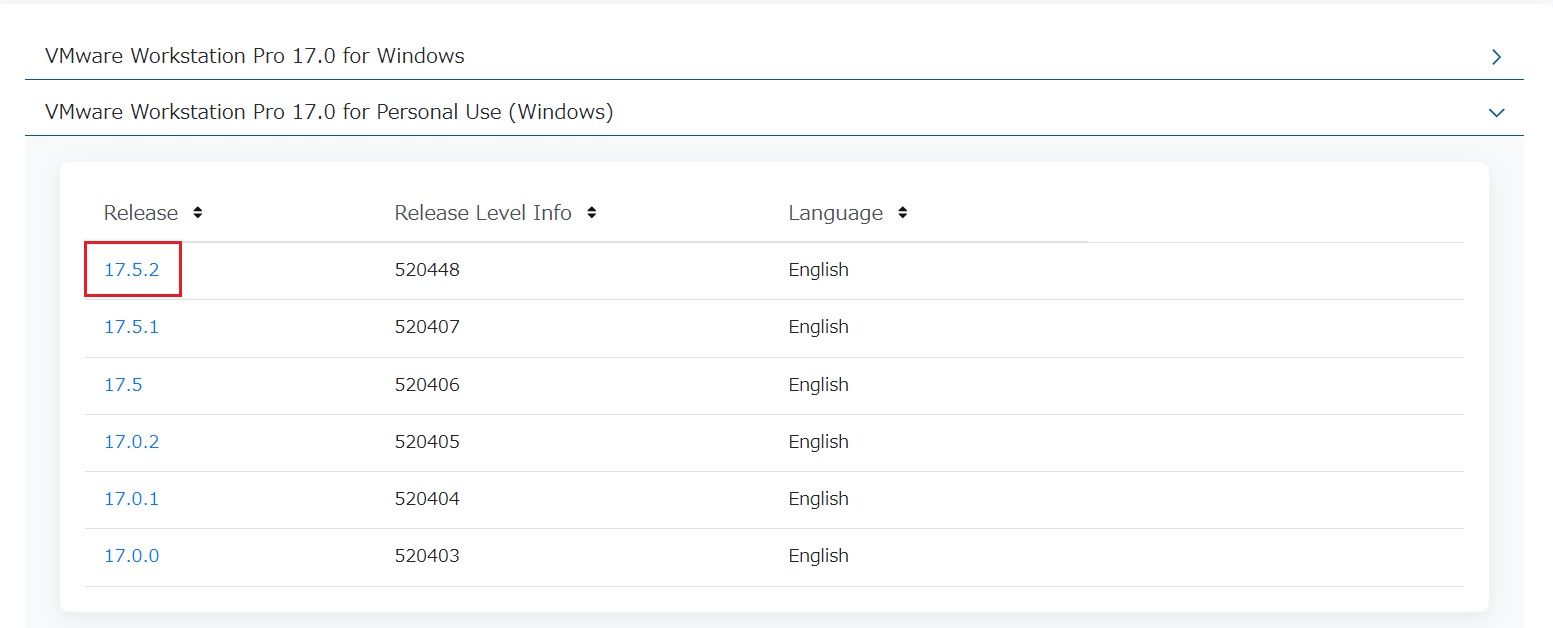Image resolution: width=1553 pixels, height=628 pixels.
Task: Expand the Workstation Pro 17.0 for Windows chevron
Action: (x=1496, y=57)
